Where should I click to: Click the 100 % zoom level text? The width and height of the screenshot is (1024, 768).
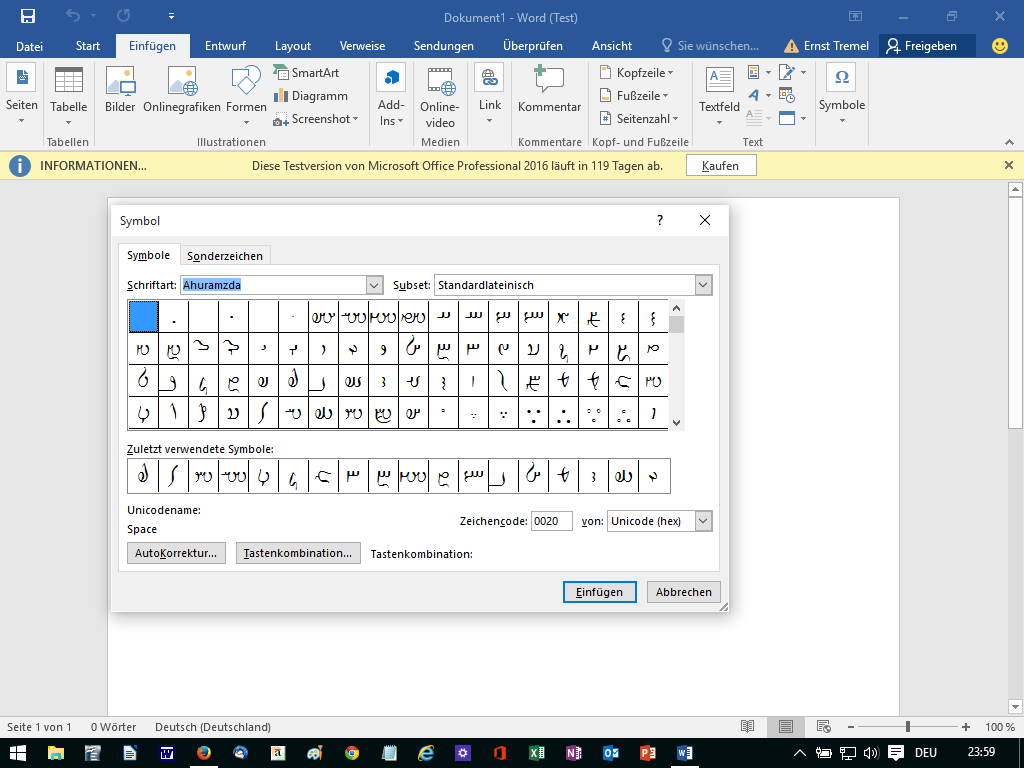pos(1000,727)
